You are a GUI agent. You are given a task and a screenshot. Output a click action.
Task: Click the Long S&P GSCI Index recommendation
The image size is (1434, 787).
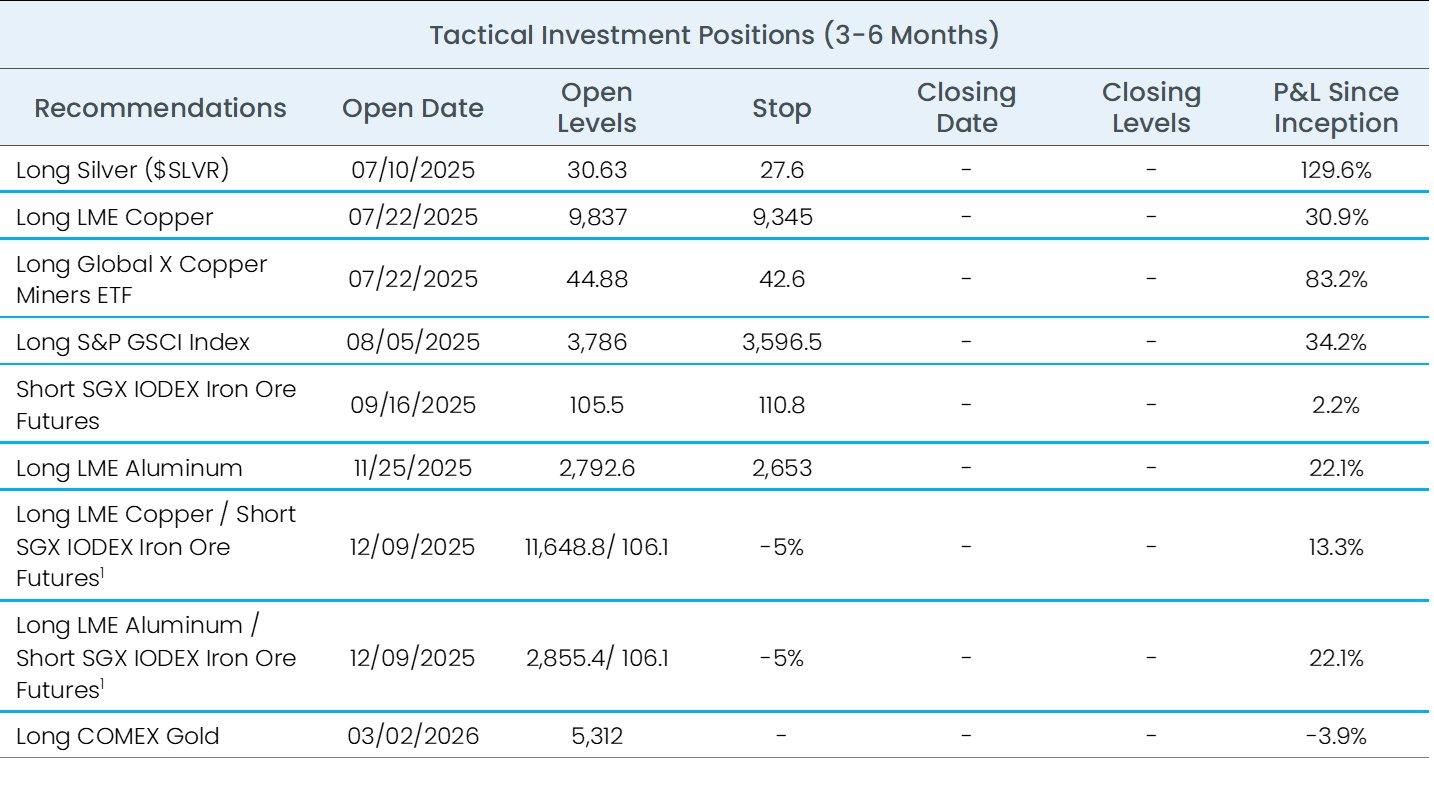pos(133,342)
